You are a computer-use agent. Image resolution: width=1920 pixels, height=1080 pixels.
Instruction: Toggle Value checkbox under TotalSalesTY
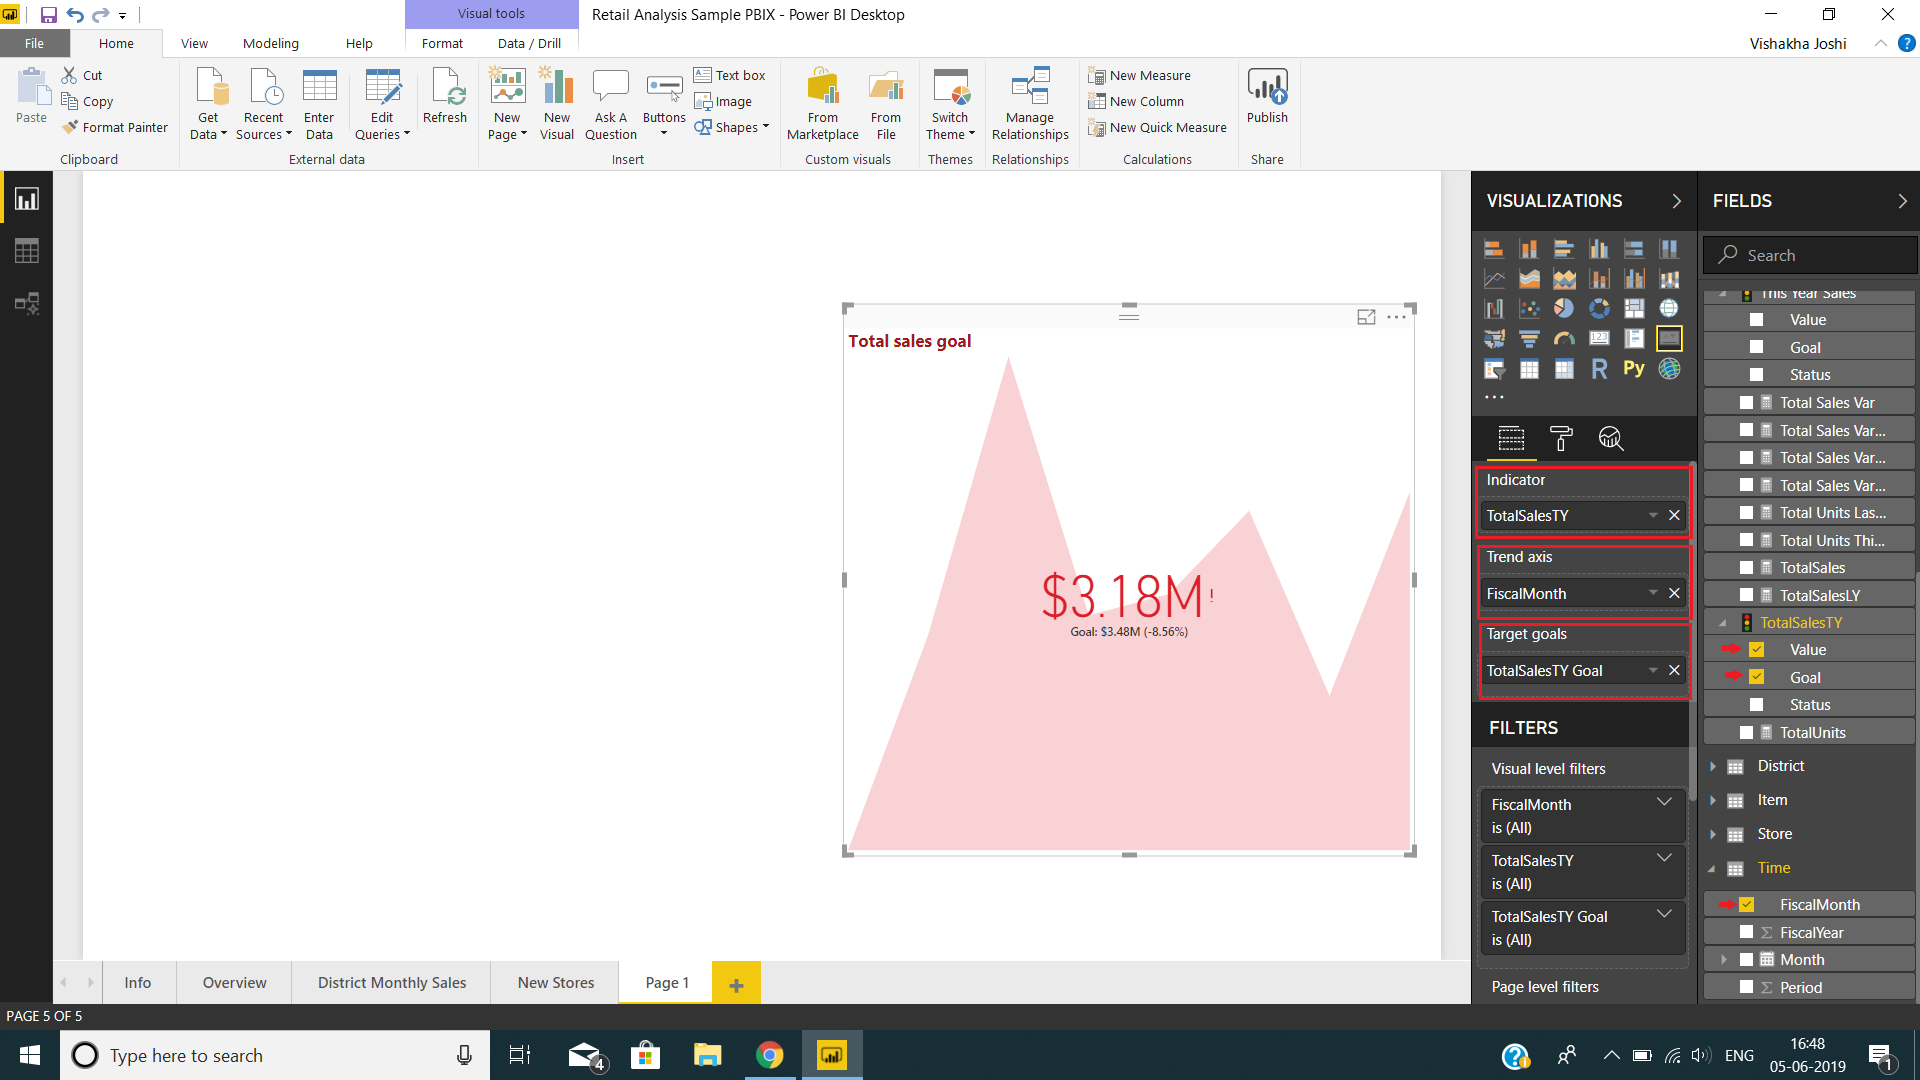[1756, 649]
